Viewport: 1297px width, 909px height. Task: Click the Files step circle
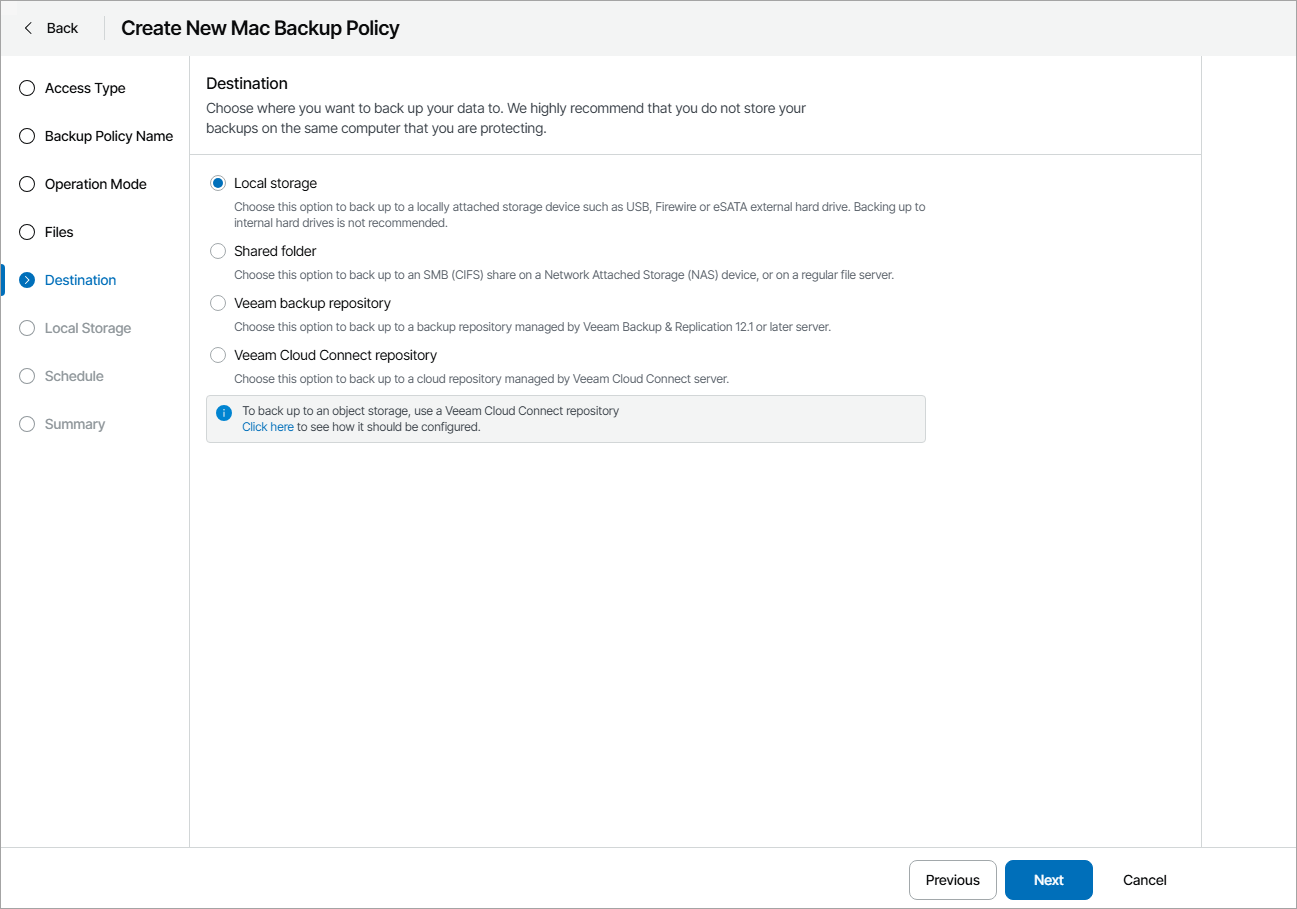(x=26, y=232)
